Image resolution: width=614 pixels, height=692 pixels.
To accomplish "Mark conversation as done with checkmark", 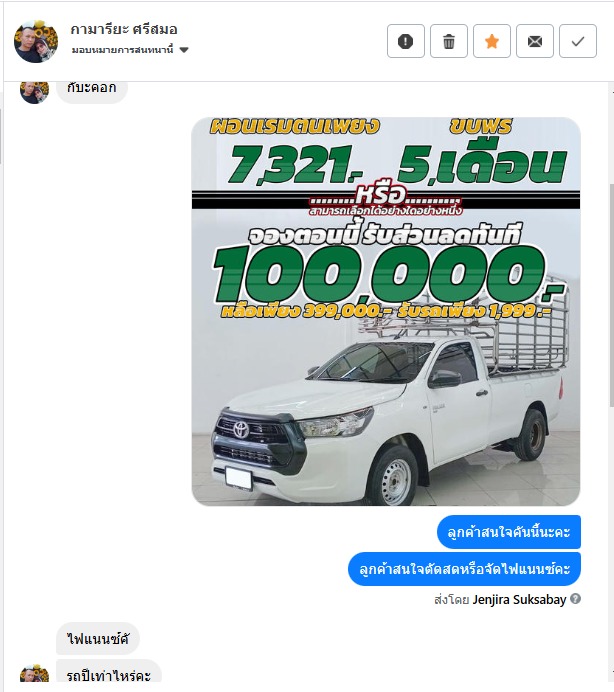I will pyautogui.click(x=578, y=41).
